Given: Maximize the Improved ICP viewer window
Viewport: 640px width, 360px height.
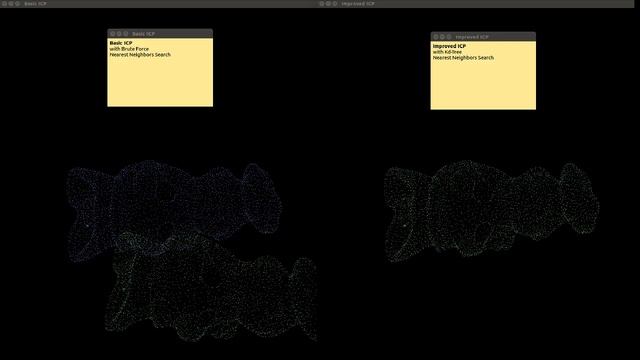Looking at the screenshot, I should [x=335, y=3].
